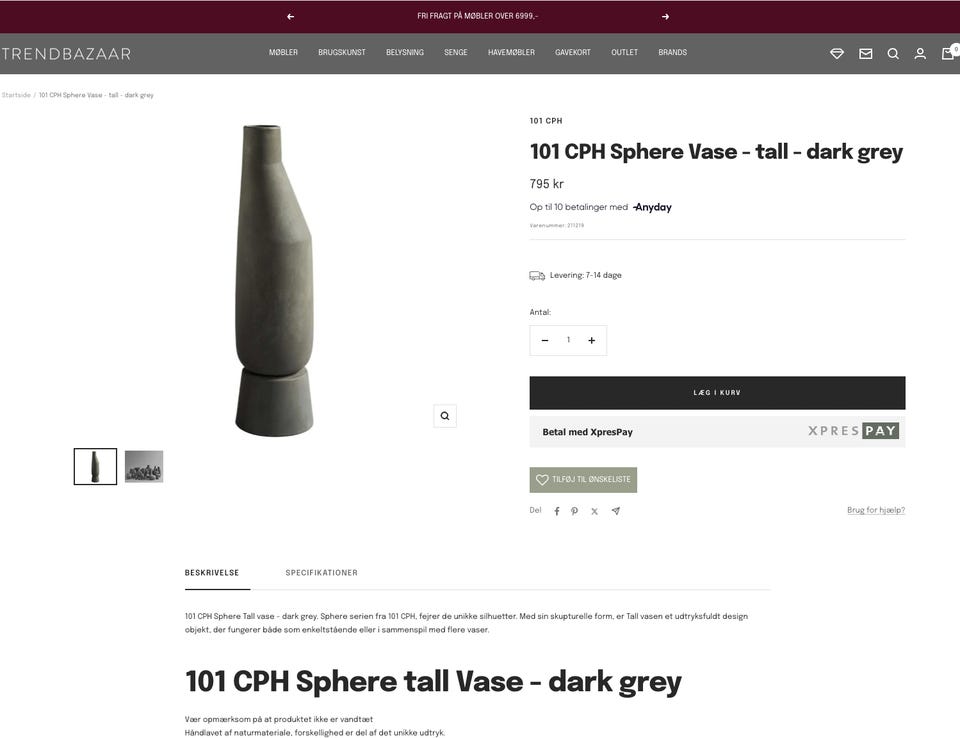960x738 pixels.
Task: Decrease quantity with minus button
Action: [545, 341]
